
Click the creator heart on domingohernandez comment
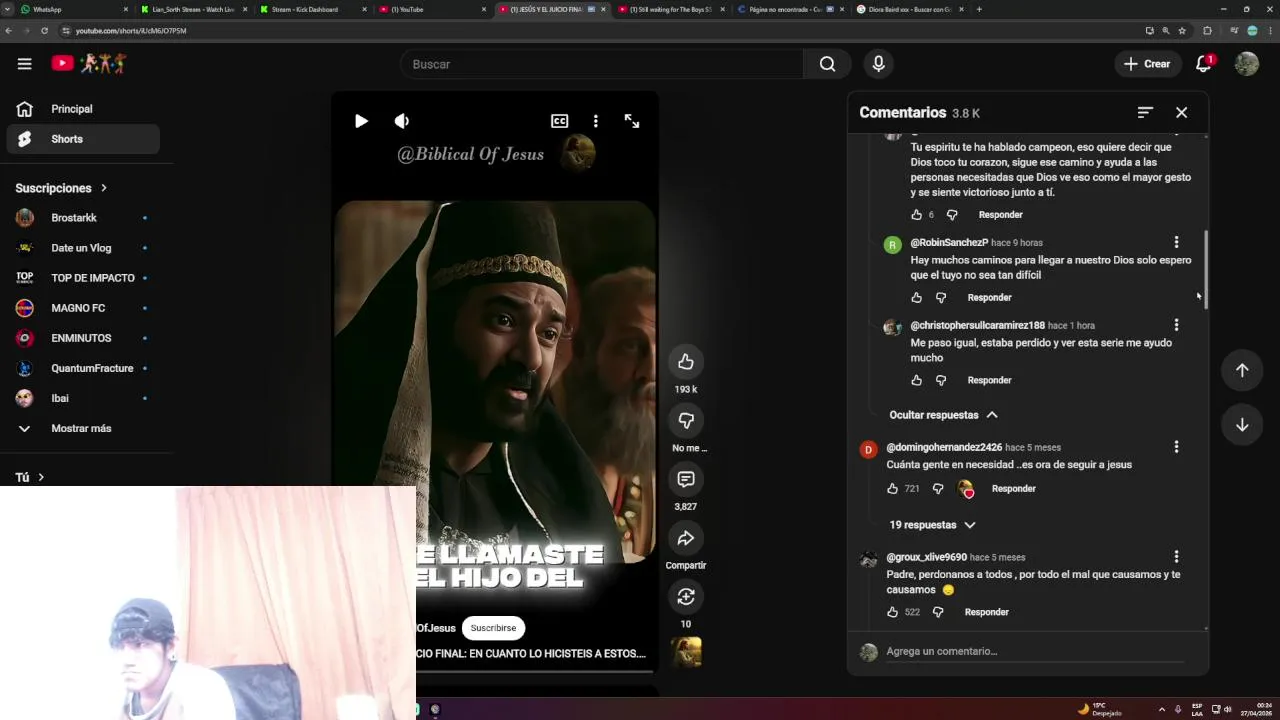click(965, 489)
